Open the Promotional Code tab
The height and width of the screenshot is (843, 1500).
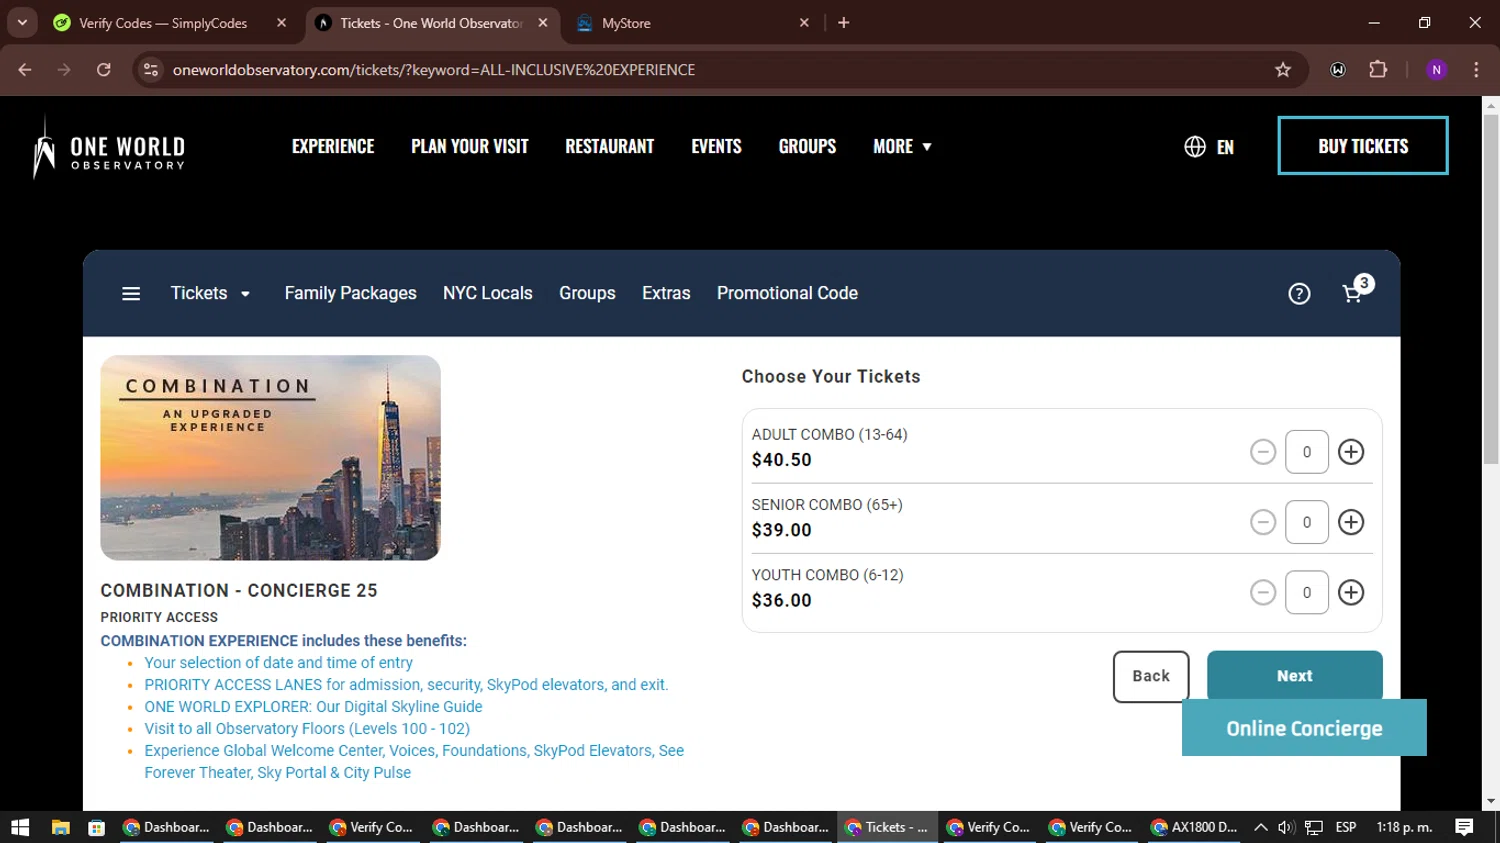787,293
